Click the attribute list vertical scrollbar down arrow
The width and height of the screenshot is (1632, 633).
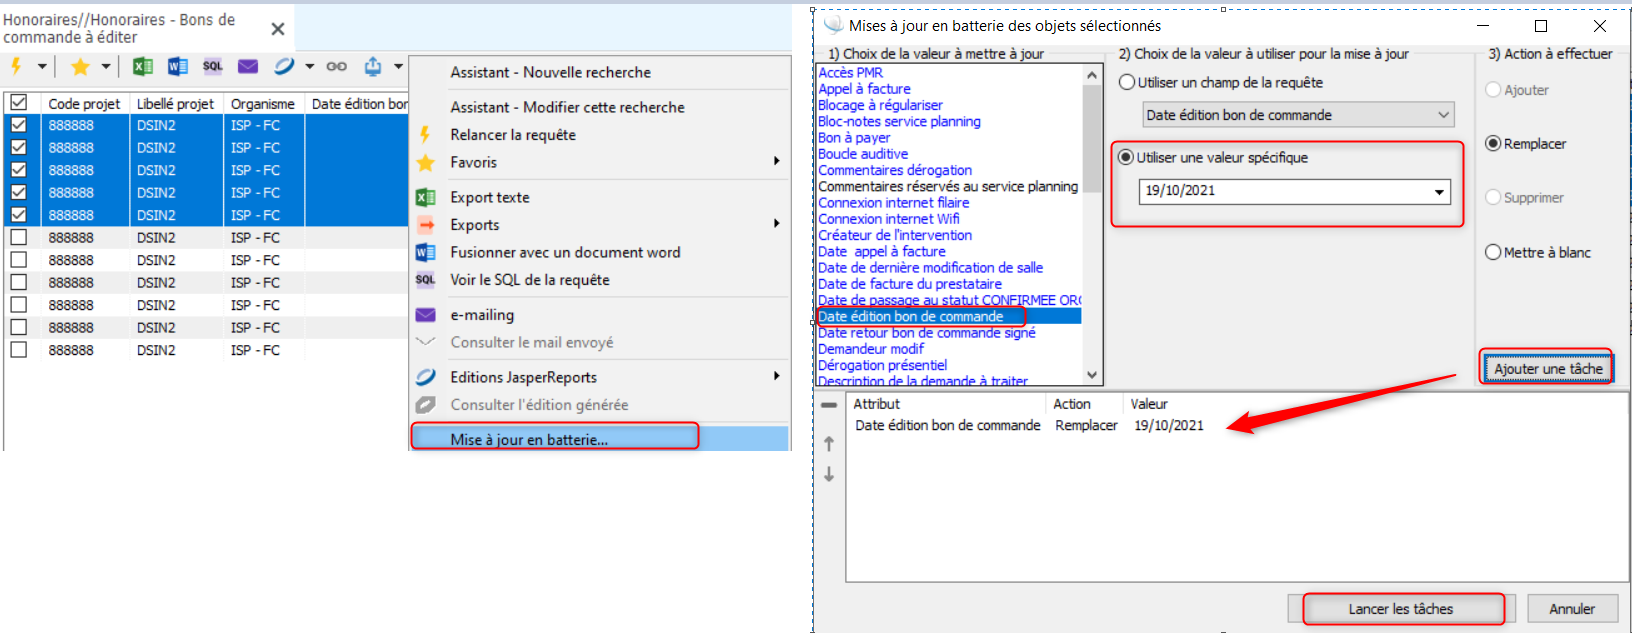coord(1092,375)
